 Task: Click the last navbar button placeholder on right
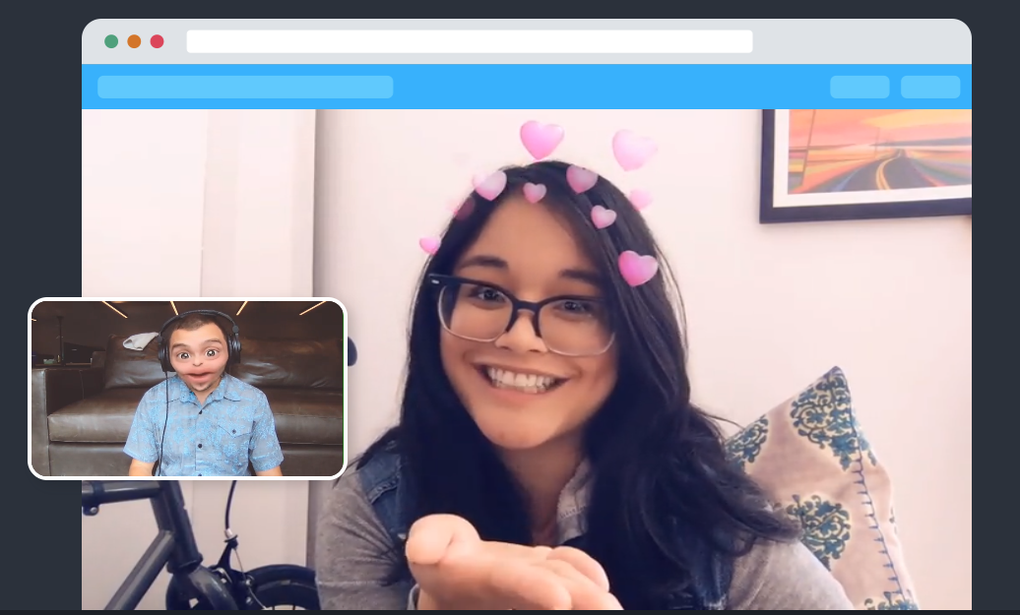[930, 87]
